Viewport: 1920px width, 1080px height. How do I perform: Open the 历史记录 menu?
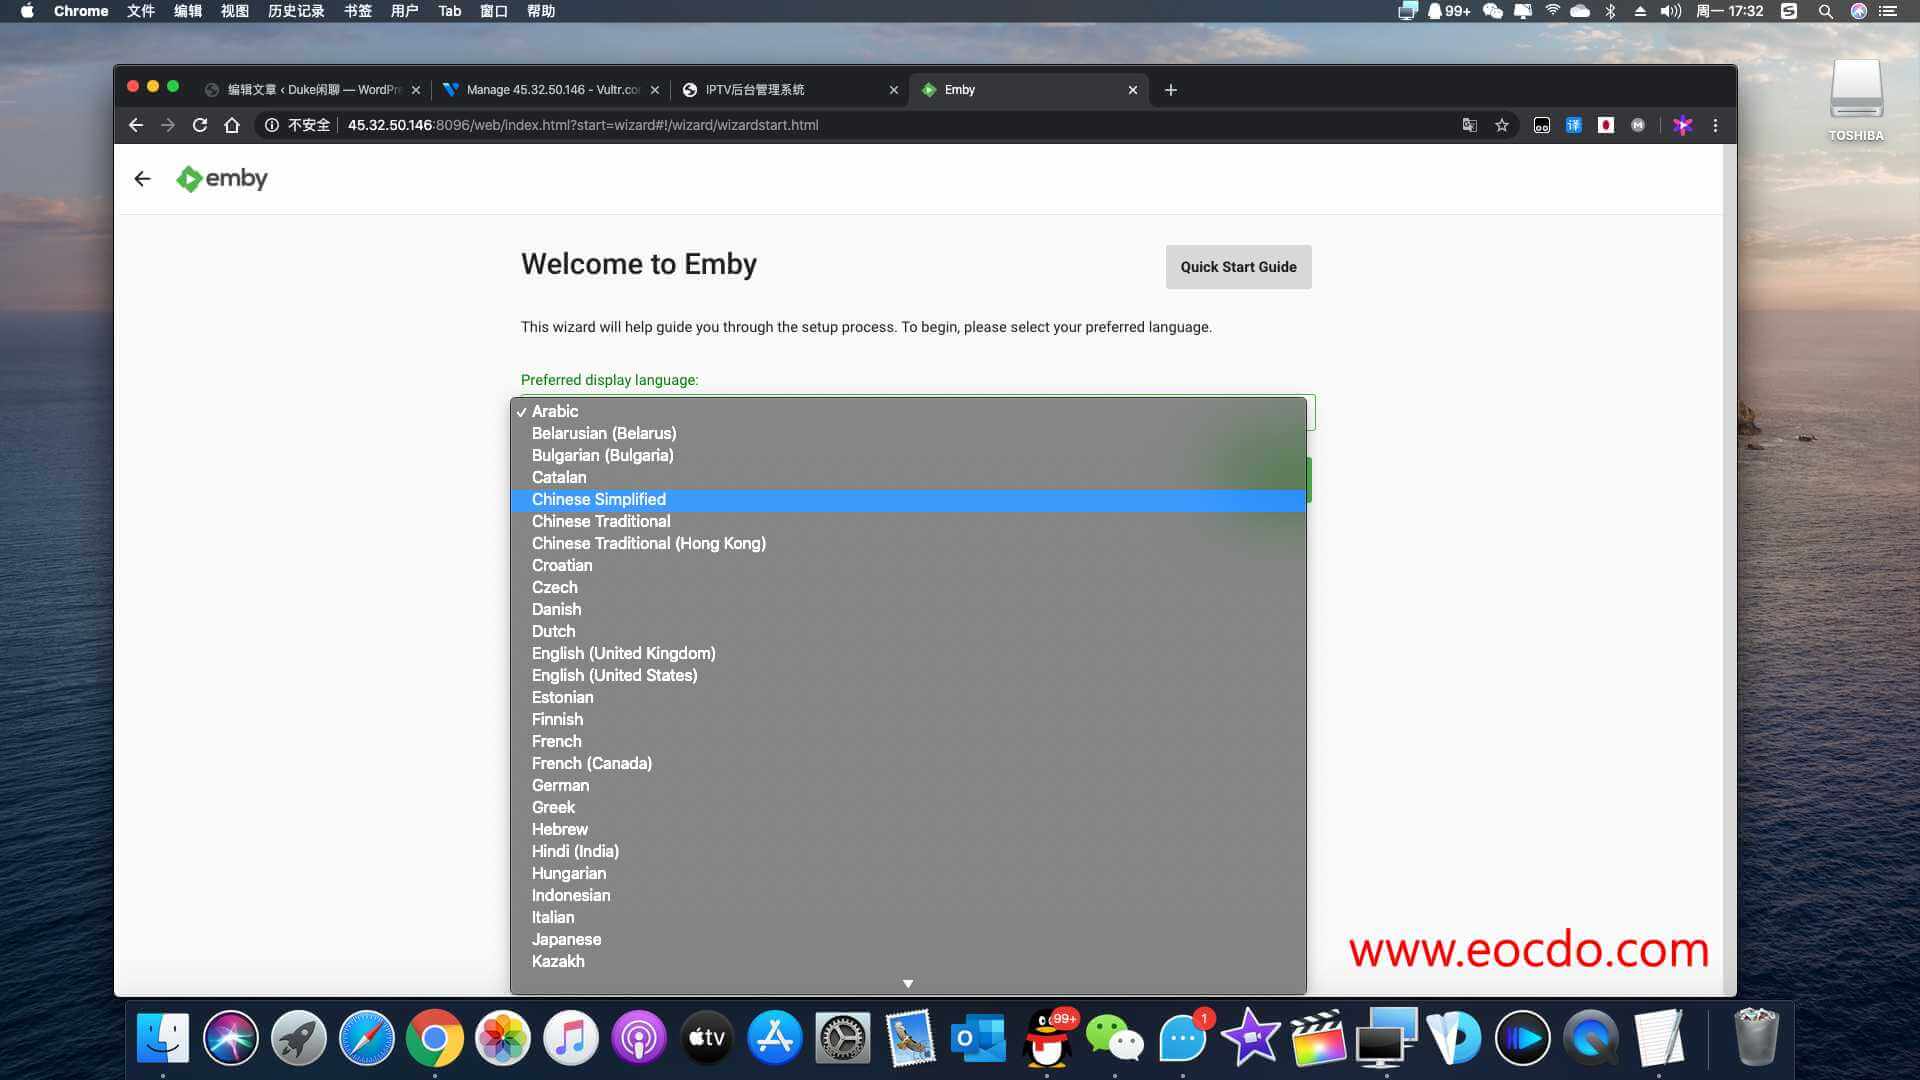coord(296,11)
